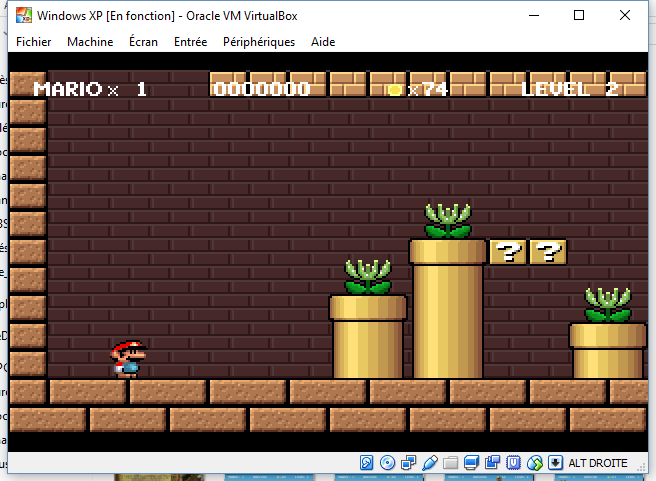Click the overlapping blue screens status icon
Viewport: 656px width, 481px height.
(x=492, y=463)
